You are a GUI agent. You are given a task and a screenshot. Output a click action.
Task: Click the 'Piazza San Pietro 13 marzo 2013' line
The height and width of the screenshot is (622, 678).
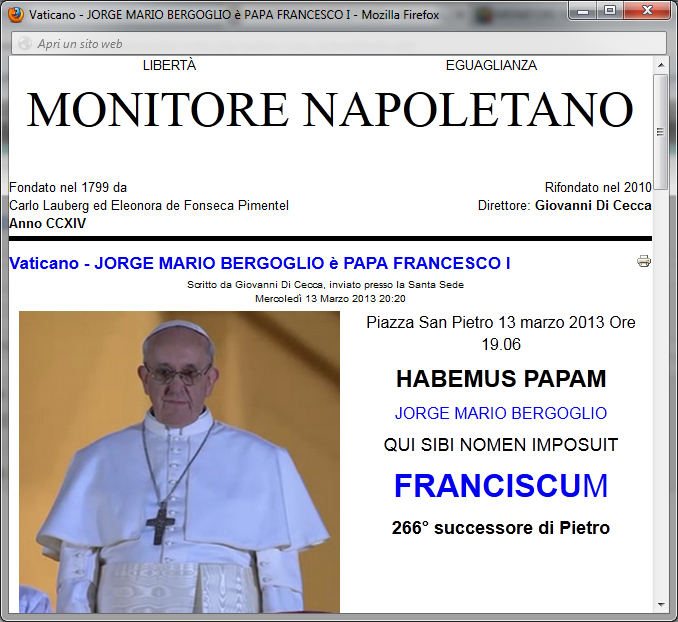coord(501,333)
